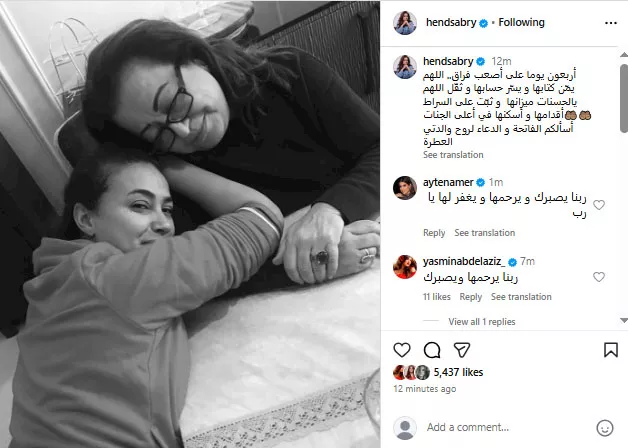Expand View all 1 replies

click(x=482, y=321)
